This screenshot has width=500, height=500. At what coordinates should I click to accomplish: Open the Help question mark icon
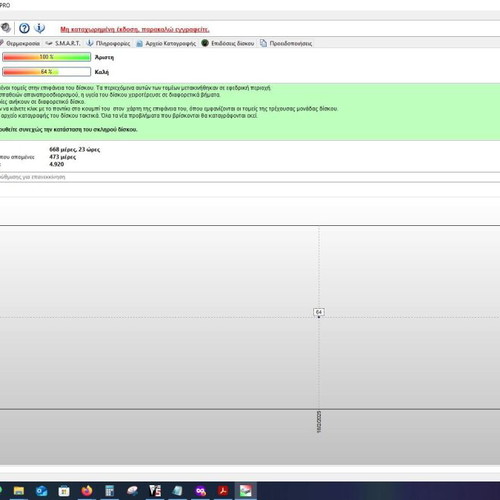[x=24, y=28]
